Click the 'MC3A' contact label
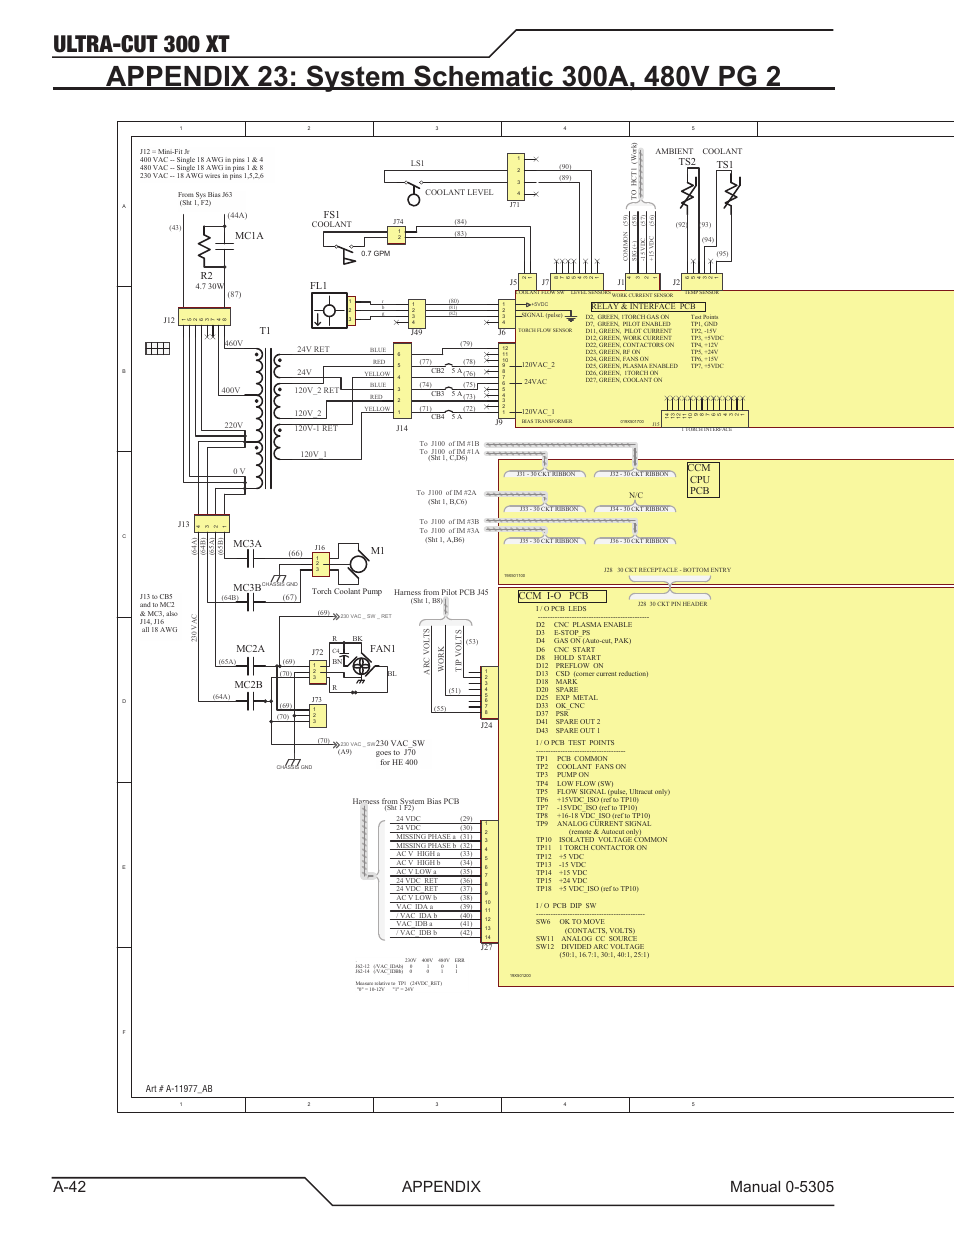The image size is (954, 1235). click(x=247, y=544)
